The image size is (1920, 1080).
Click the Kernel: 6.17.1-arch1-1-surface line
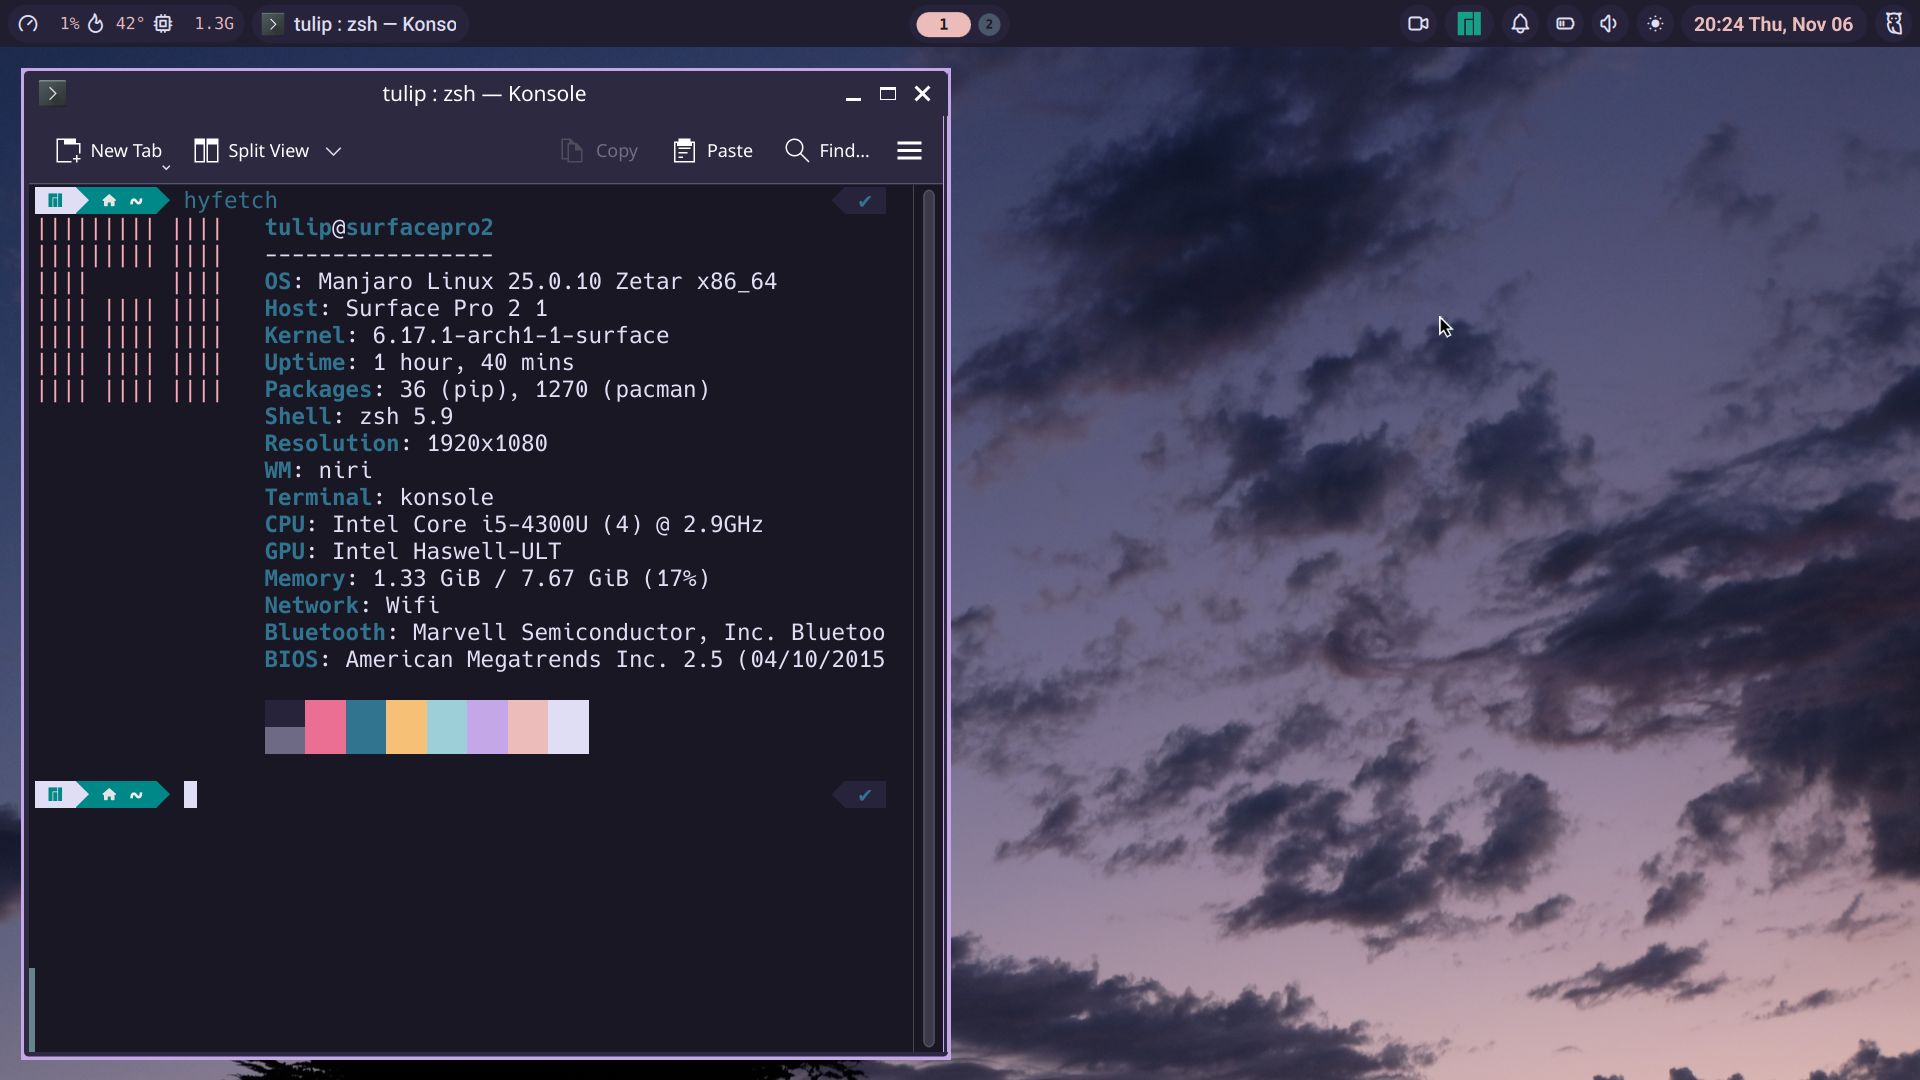tap(467, 336)
